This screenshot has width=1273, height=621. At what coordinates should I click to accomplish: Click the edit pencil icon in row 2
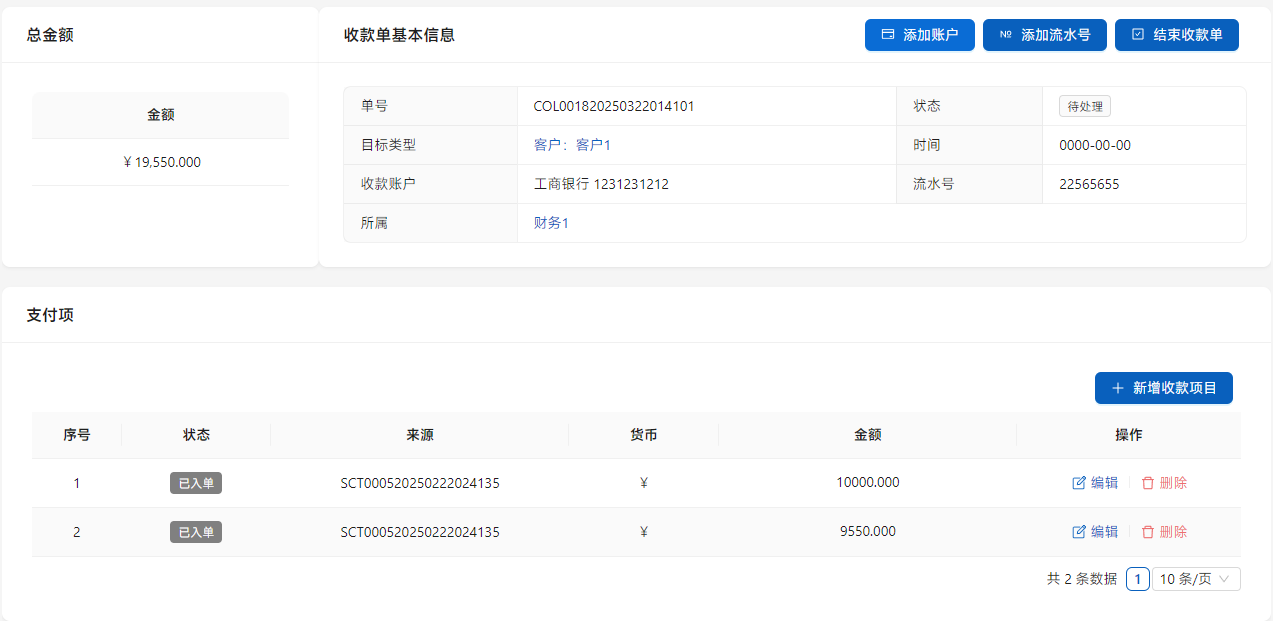tap(1079, 532)
